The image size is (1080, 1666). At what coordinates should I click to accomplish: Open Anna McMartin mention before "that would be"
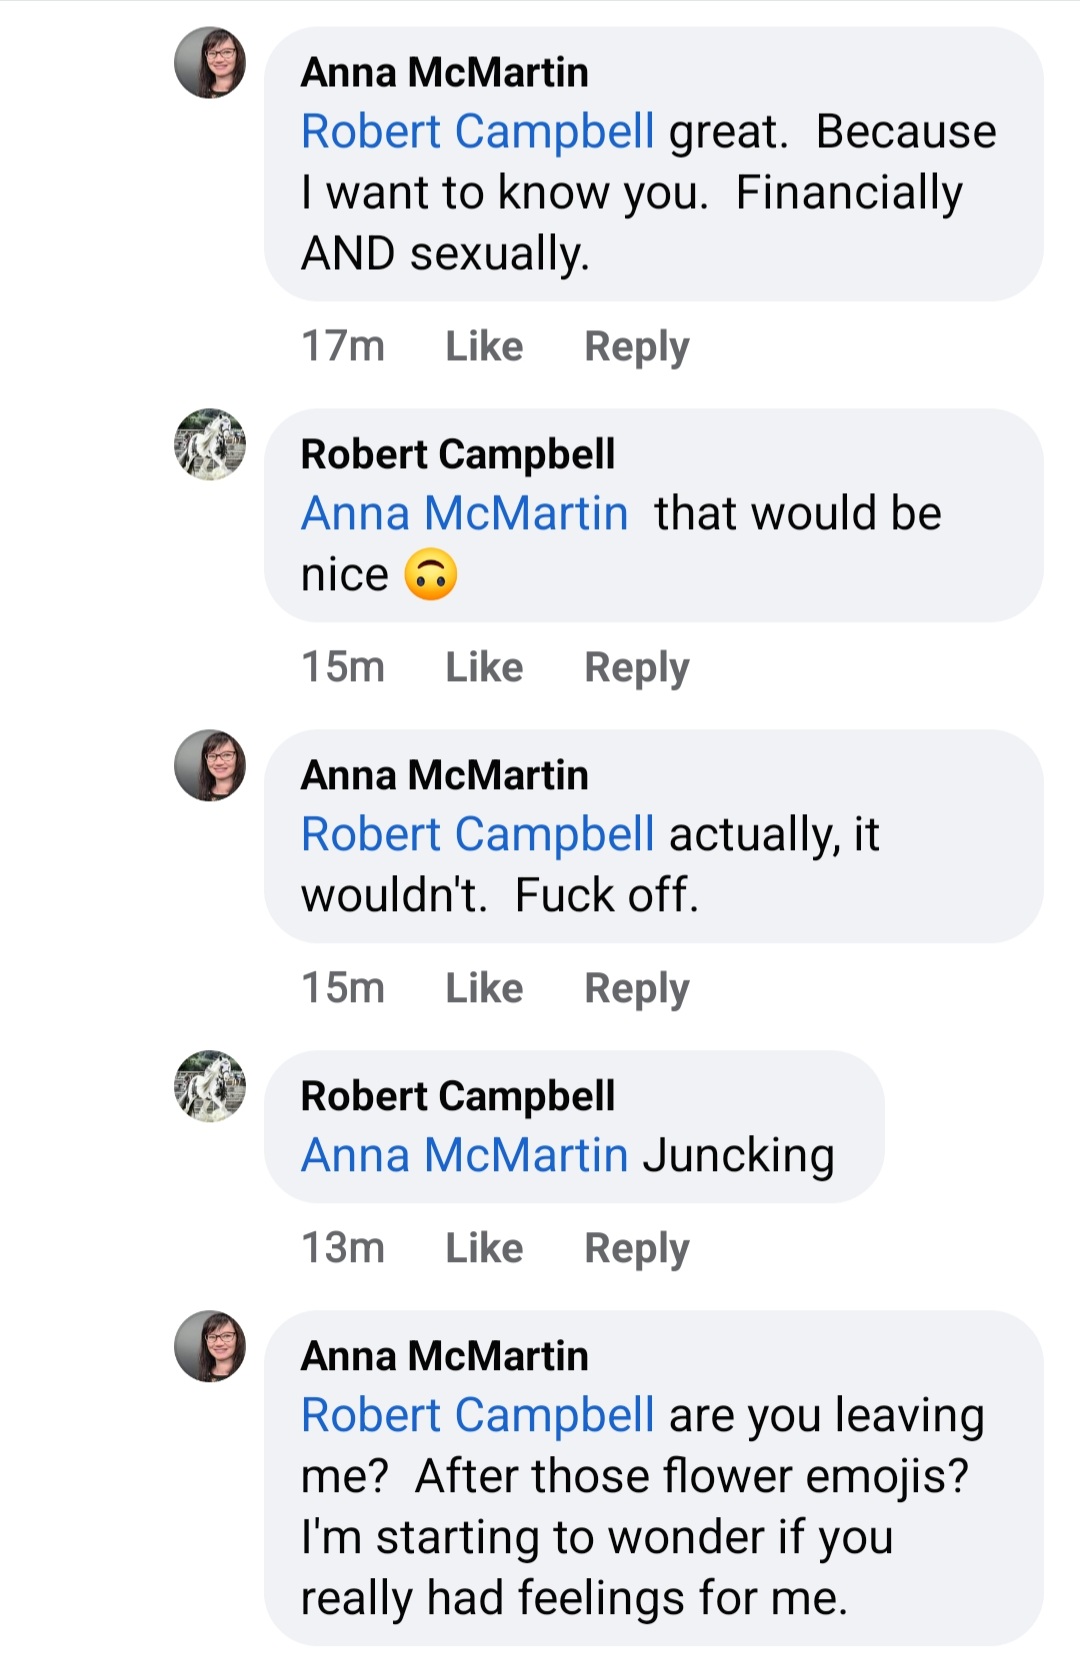[x=465, y=514]
